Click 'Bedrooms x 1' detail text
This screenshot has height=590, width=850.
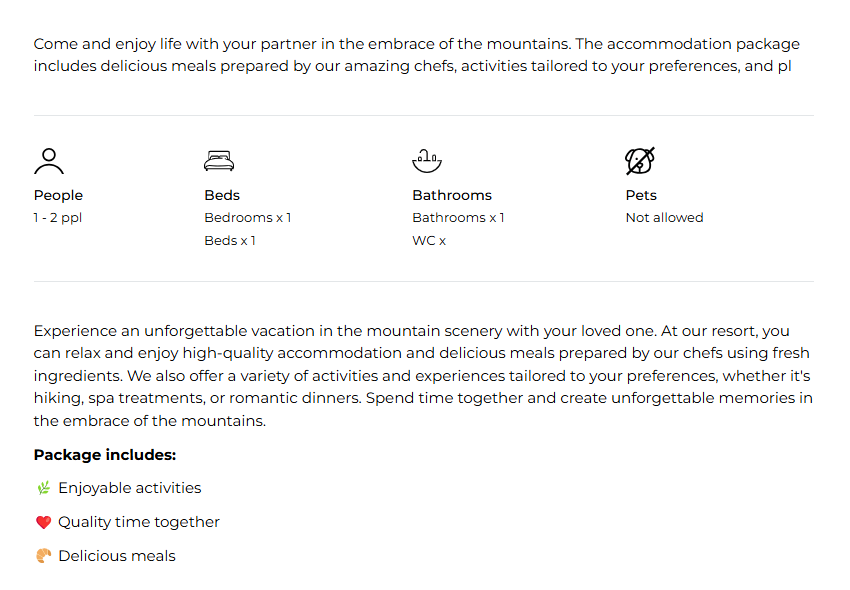(248, 217)
